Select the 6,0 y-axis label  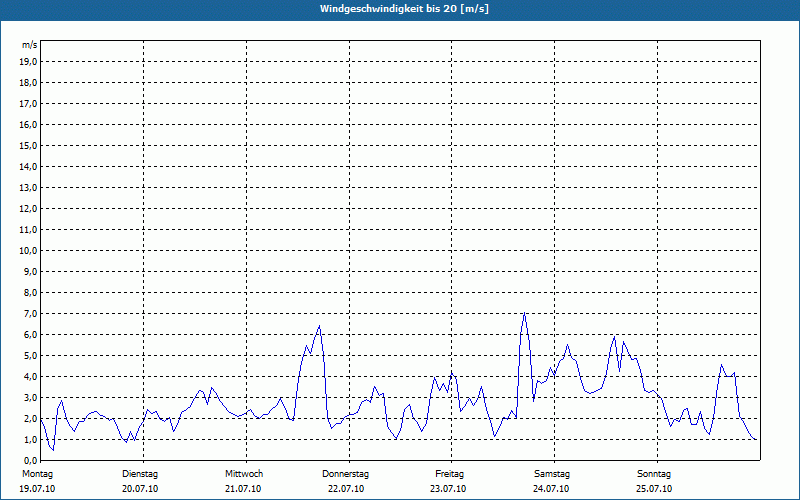coord(30,335)
